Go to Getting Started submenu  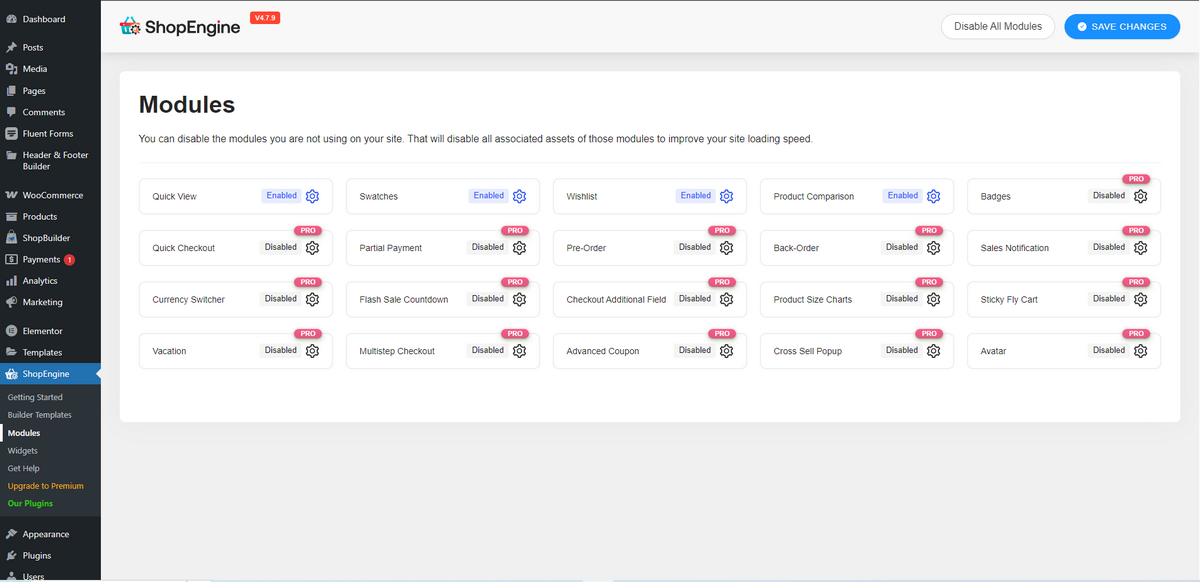(x=35, y=397)
